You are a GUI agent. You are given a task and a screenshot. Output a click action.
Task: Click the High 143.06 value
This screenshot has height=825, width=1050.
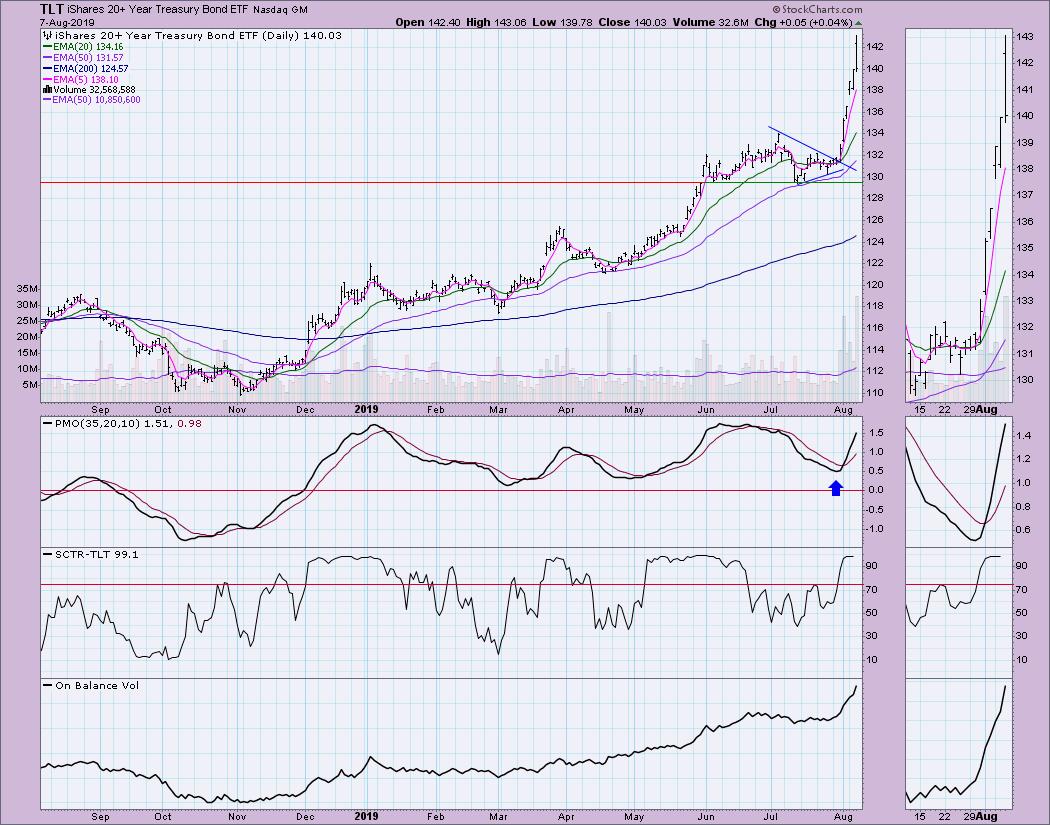pos(497,22)
